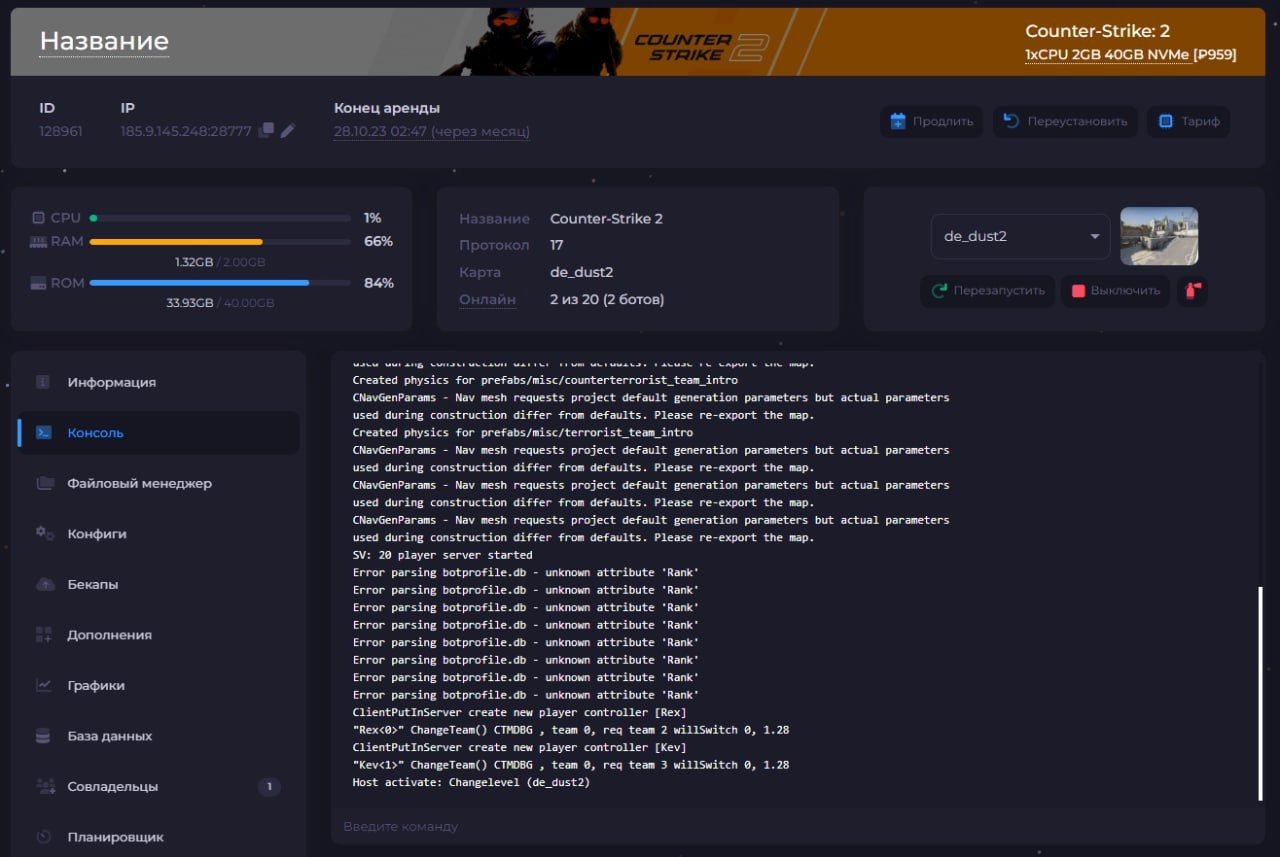Click the ROM disk icon
The width and height of the screenshot is (1280, 857).
coord(38,283)
